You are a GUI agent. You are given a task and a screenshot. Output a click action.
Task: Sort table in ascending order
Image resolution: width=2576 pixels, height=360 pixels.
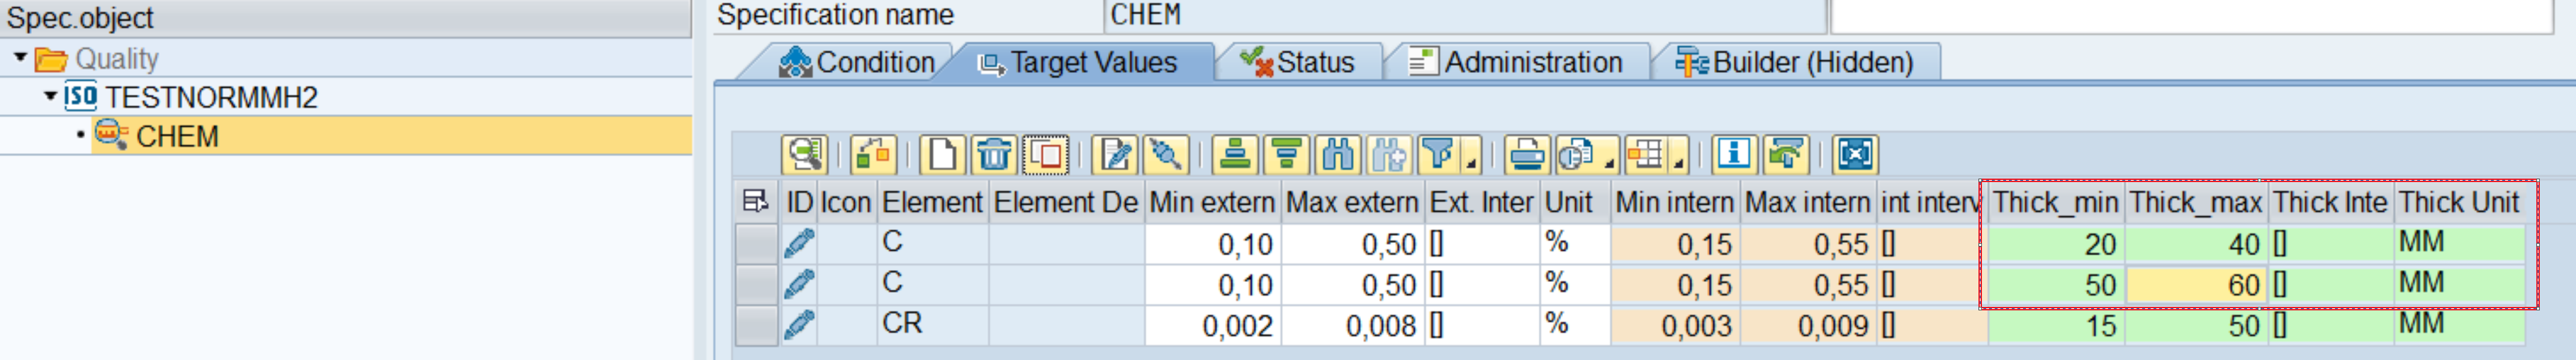click(x=1235, y=155)
